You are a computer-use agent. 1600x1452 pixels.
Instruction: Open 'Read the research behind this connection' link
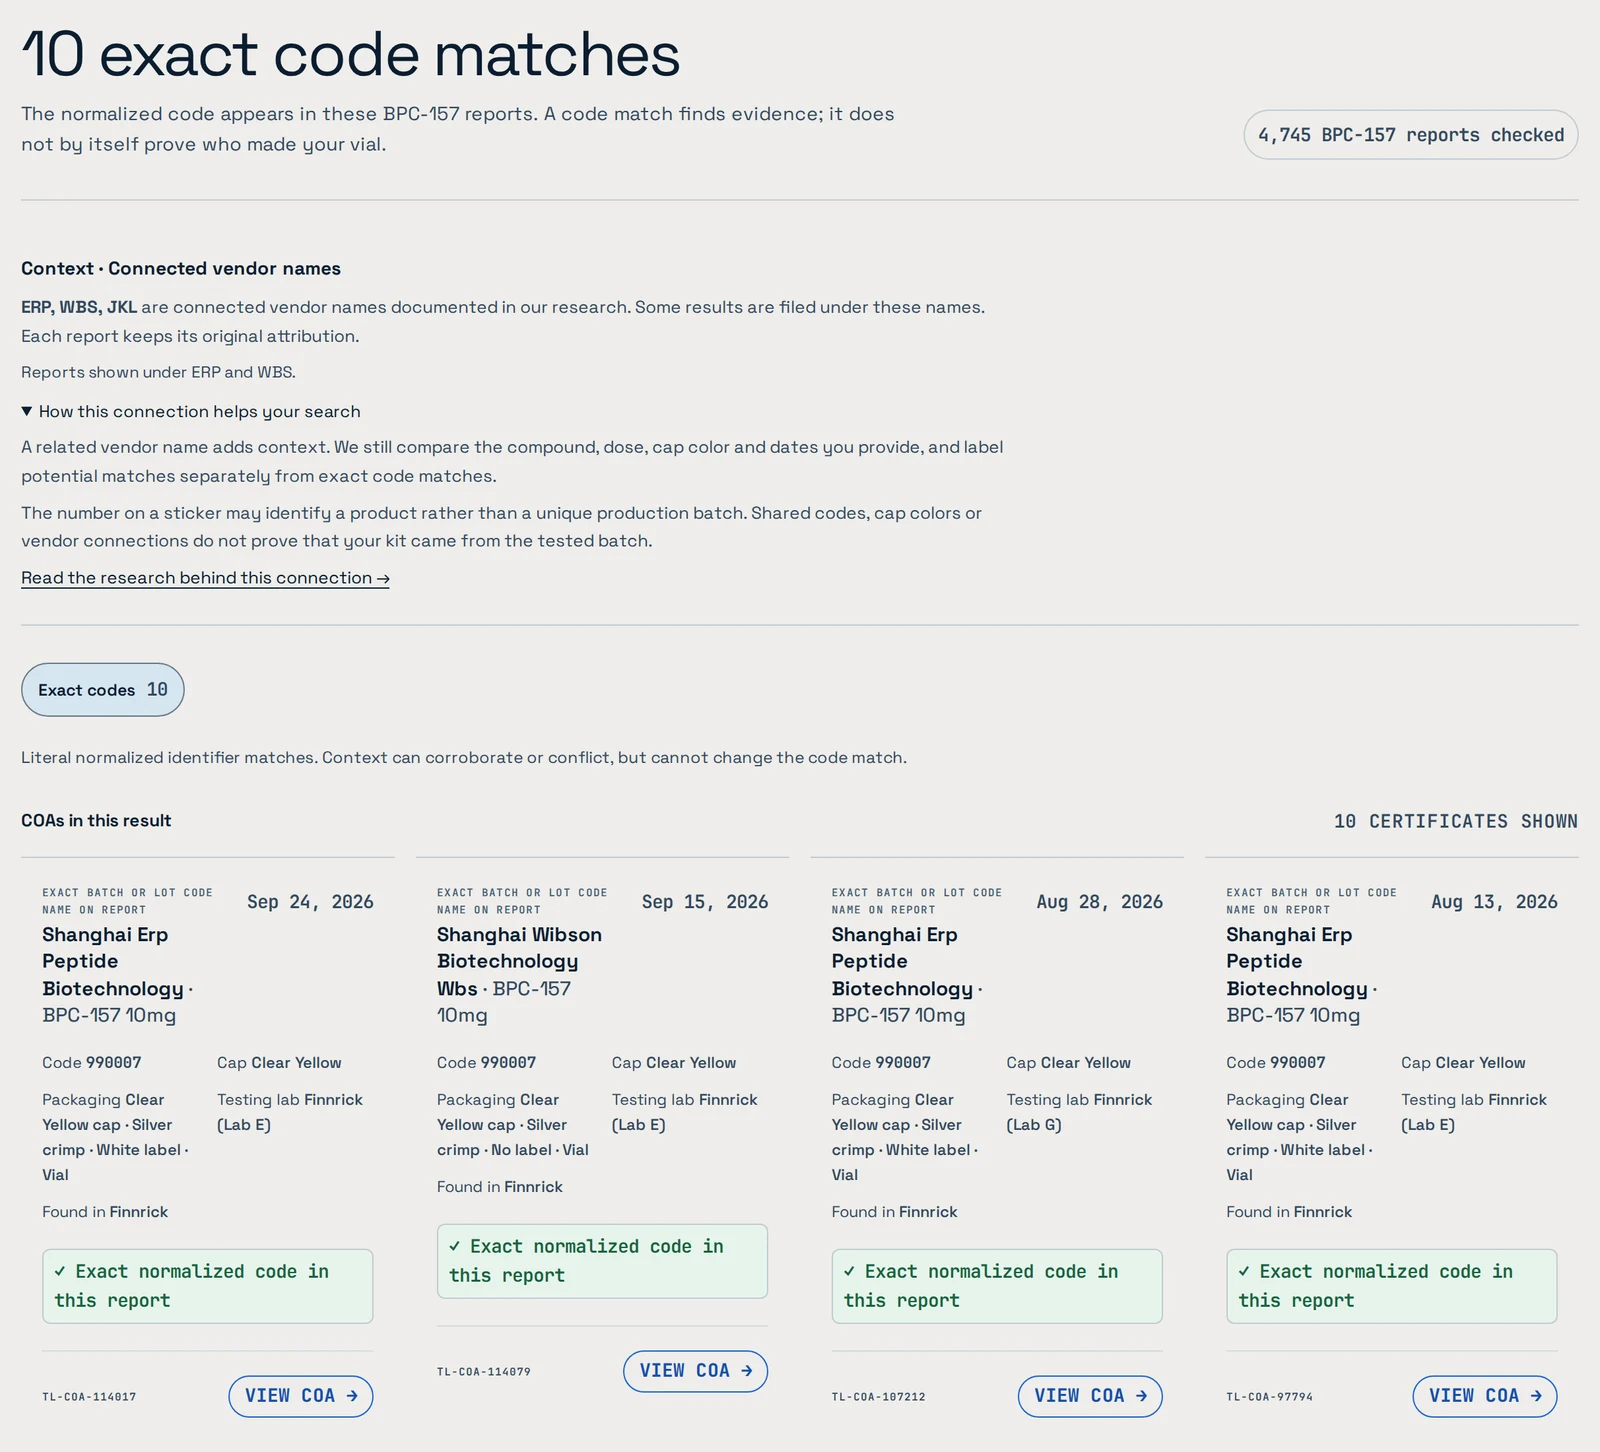205,578
